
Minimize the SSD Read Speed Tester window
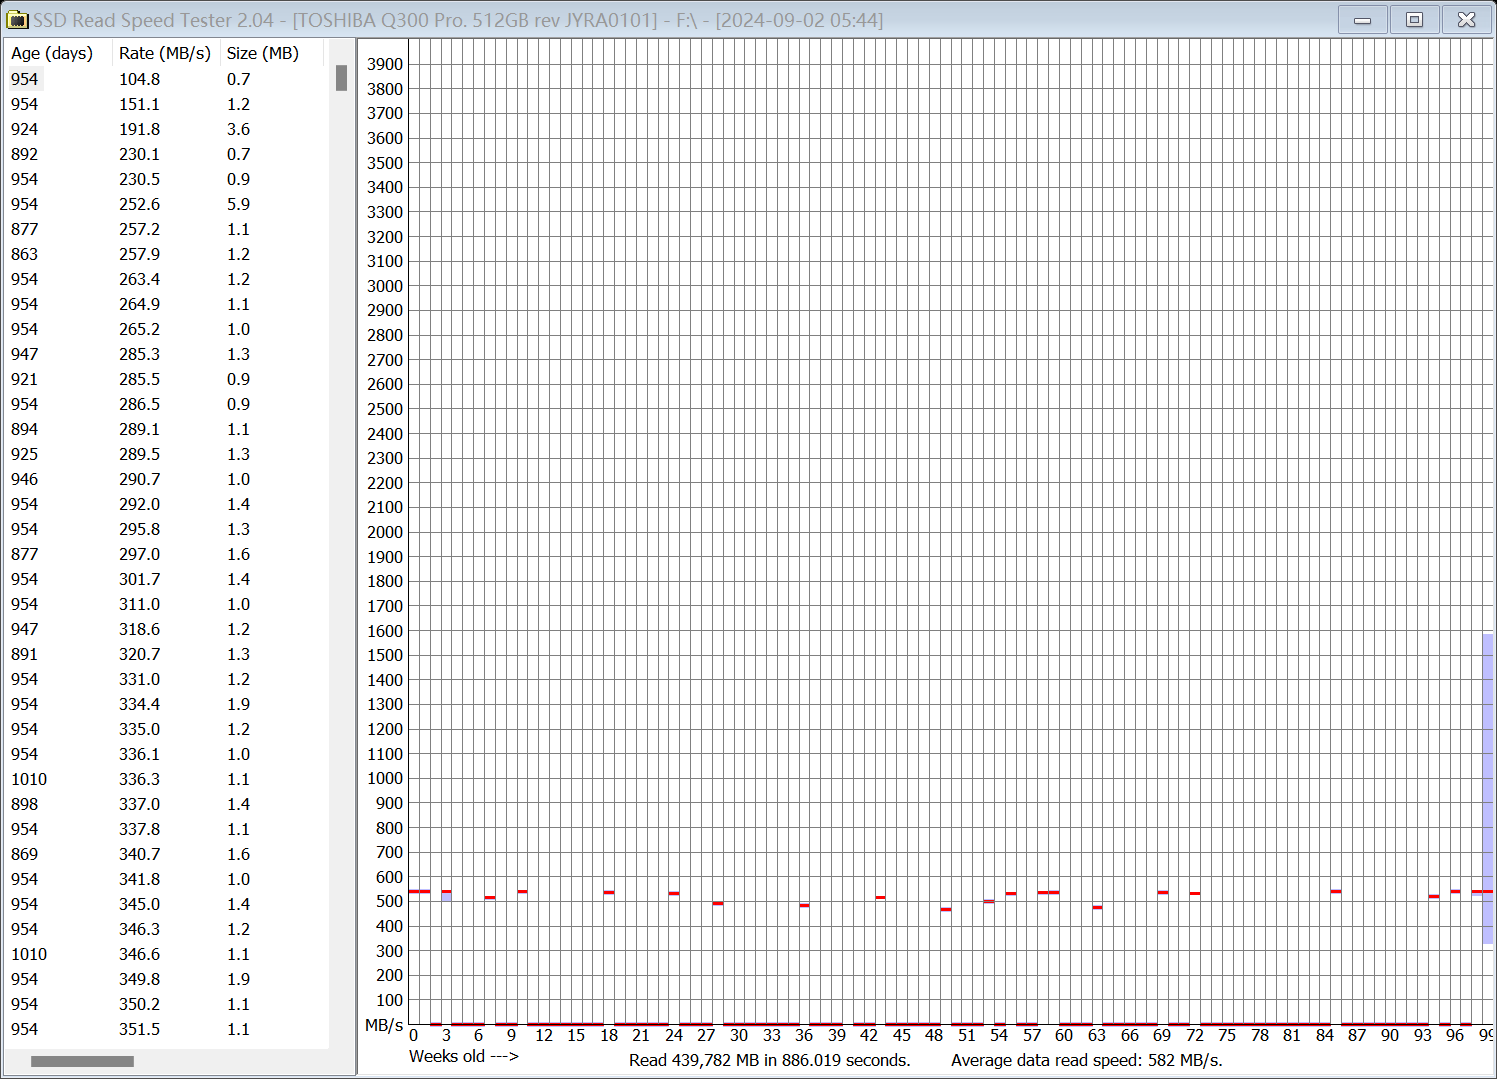[1362, 20]
